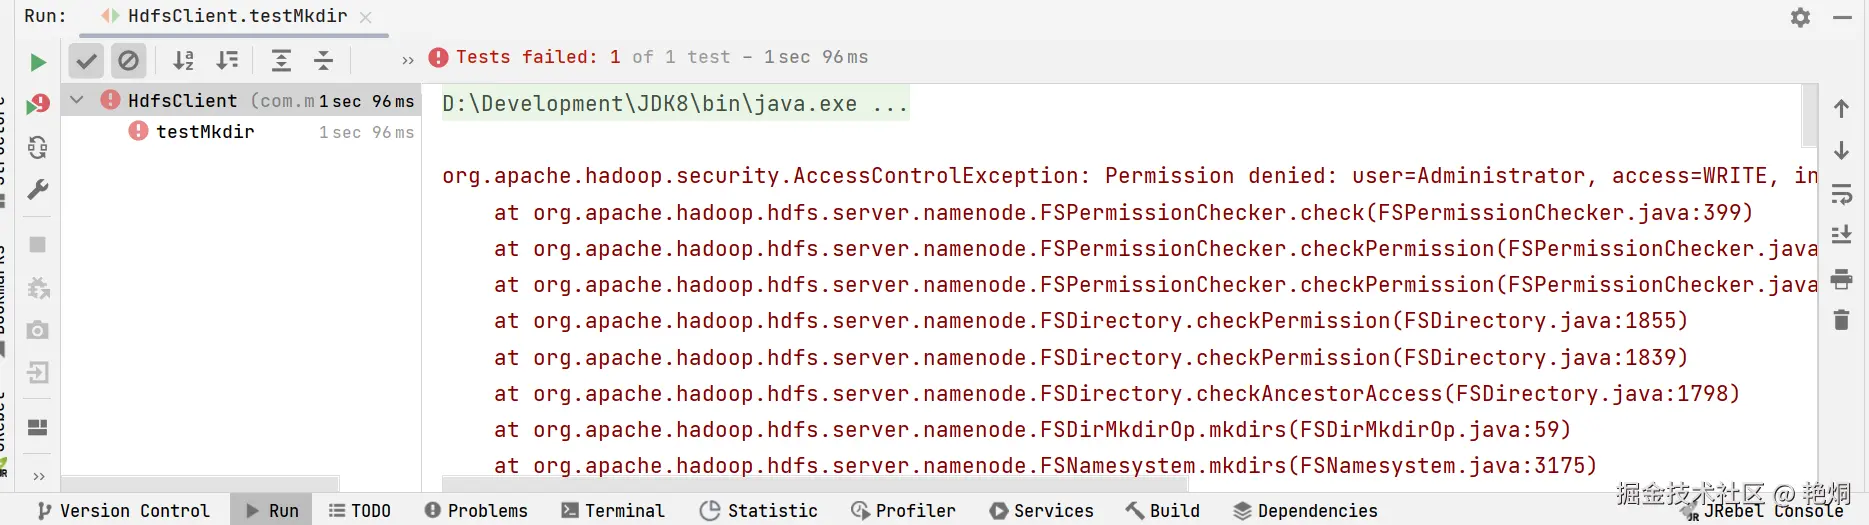Open the Terminal tool window tab
Screen dimensions: 1869x525
click(613, 511)
